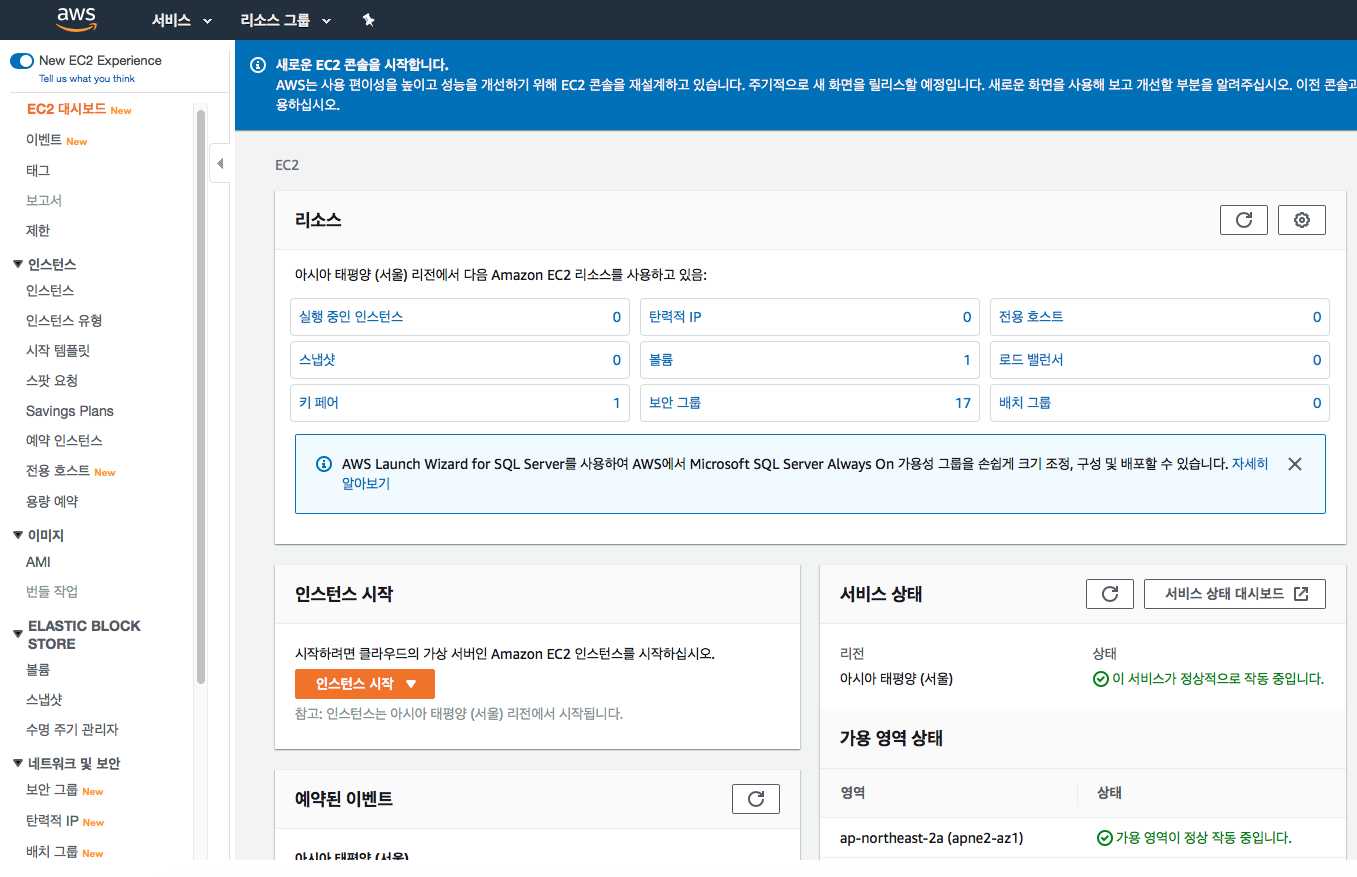Click 보안 그룹 resource tile showing 17
Screen dimensions: 1357x877
tap(810, 403)
